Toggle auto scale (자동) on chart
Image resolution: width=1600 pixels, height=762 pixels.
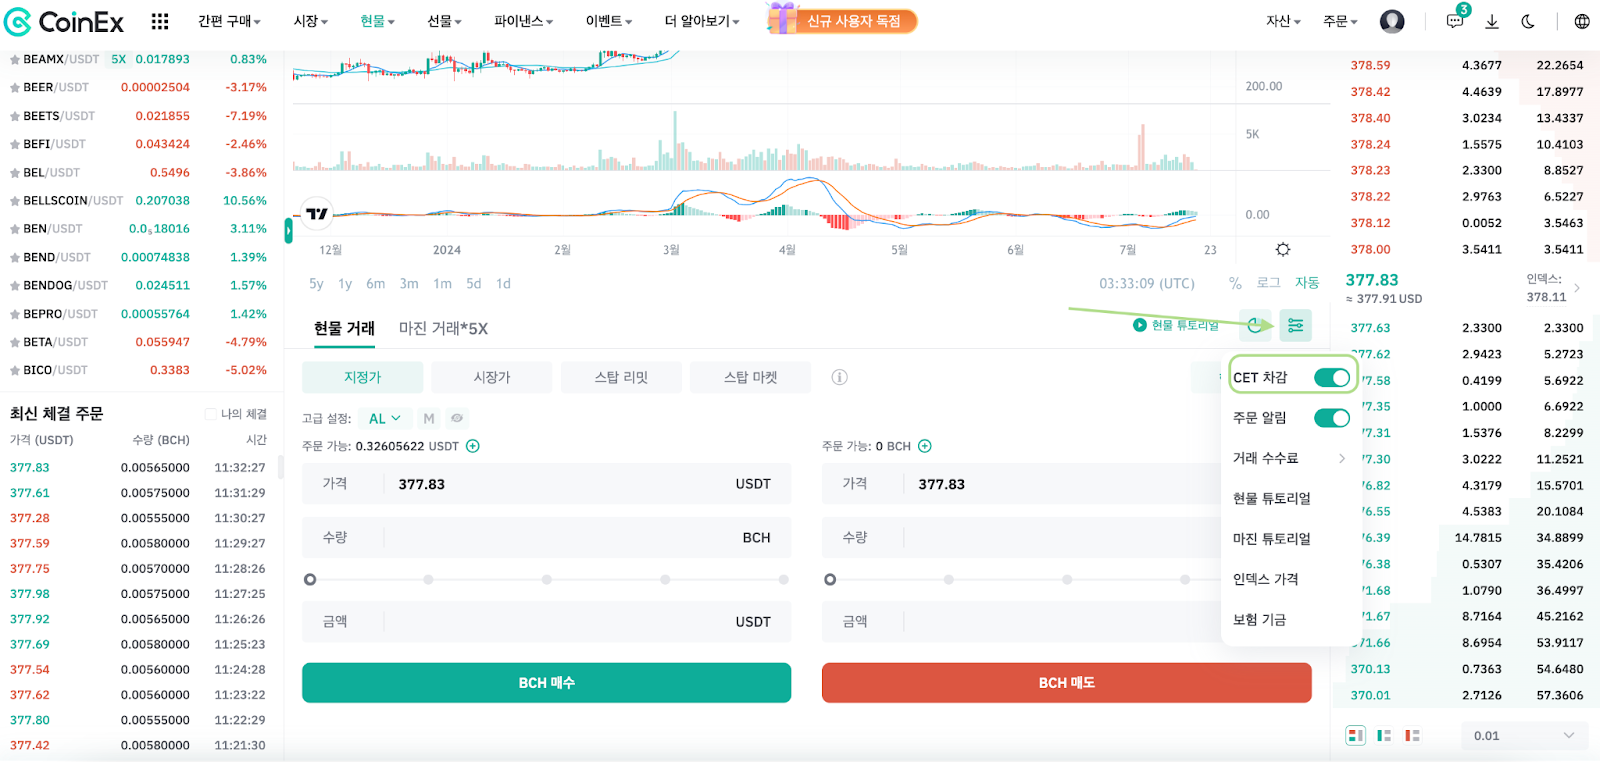[x=1307, y=283]
